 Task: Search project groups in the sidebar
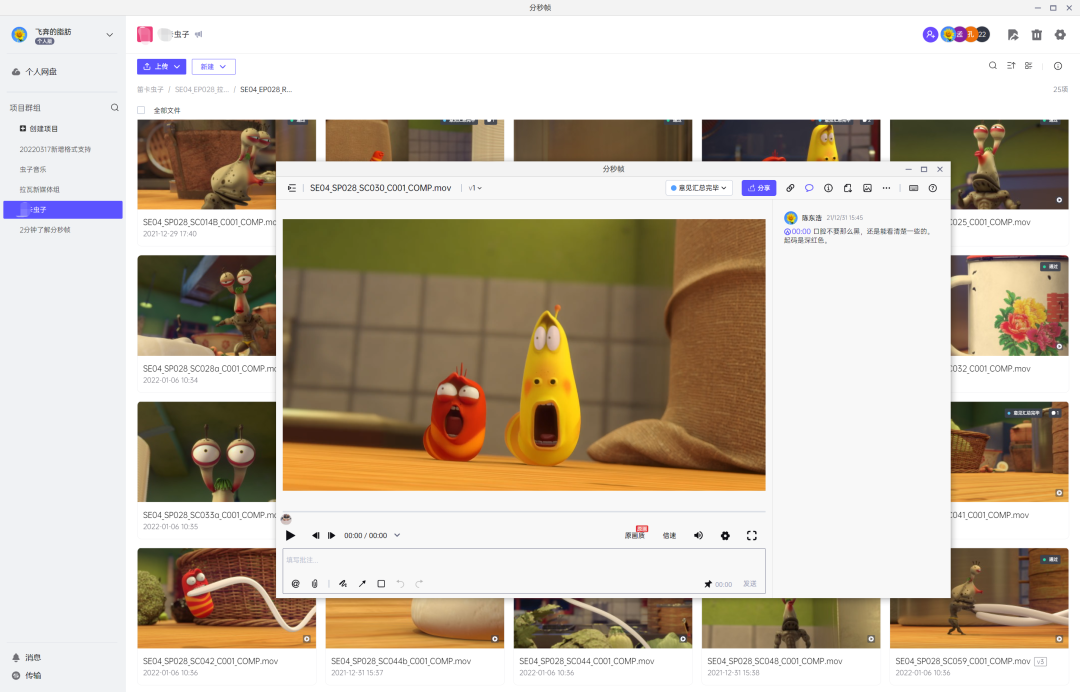114,107
